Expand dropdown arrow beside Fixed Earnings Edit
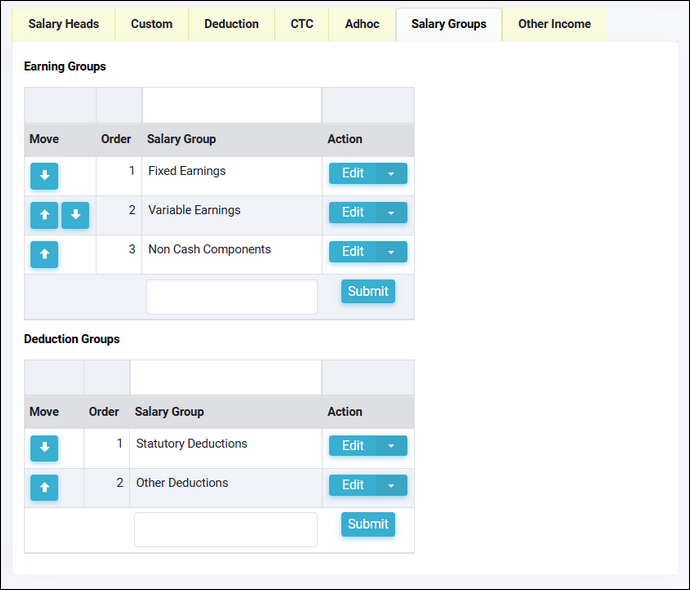This screenshot has height=590, width=690. [x=391, y=173]
